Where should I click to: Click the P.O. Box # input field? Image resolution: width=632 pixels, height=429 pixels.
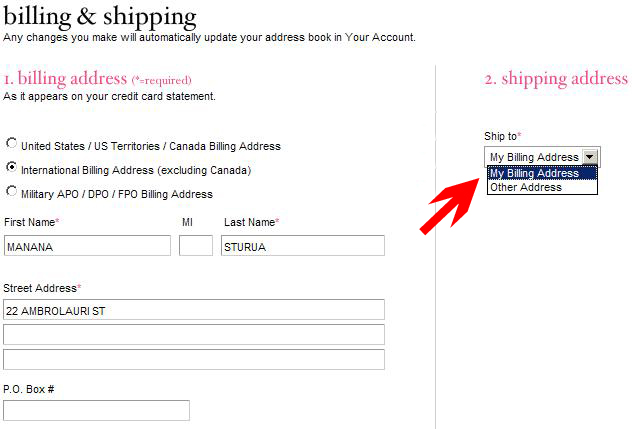click(x=96, y=411)
